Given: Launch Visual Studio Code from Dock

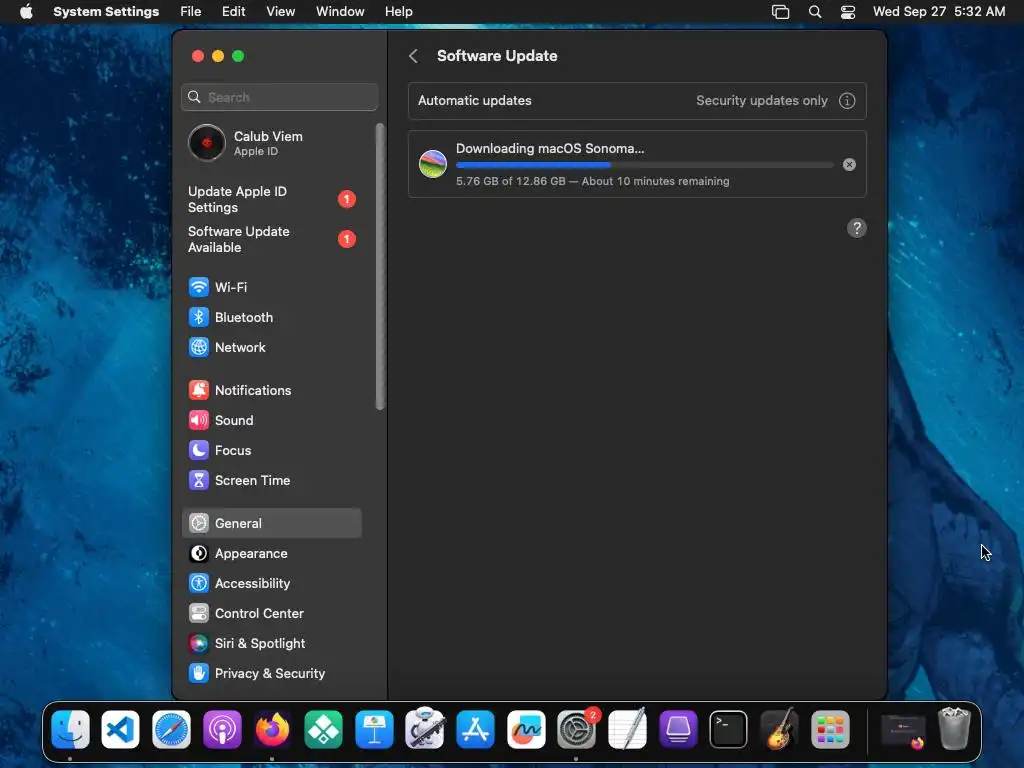Looking at the screenshot, I should point(121,729).
